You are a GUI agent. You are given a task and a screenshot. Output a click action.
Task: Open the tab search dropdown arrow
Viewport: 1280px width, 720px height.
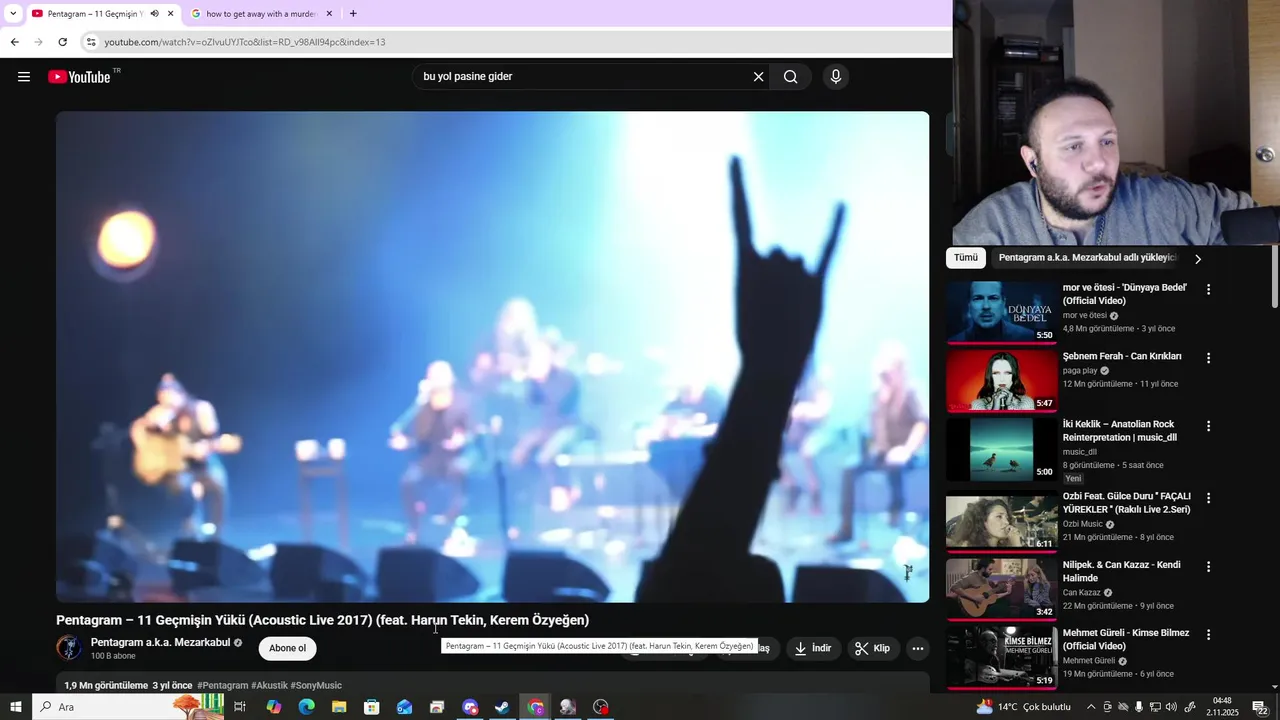(x=12, y=14)
